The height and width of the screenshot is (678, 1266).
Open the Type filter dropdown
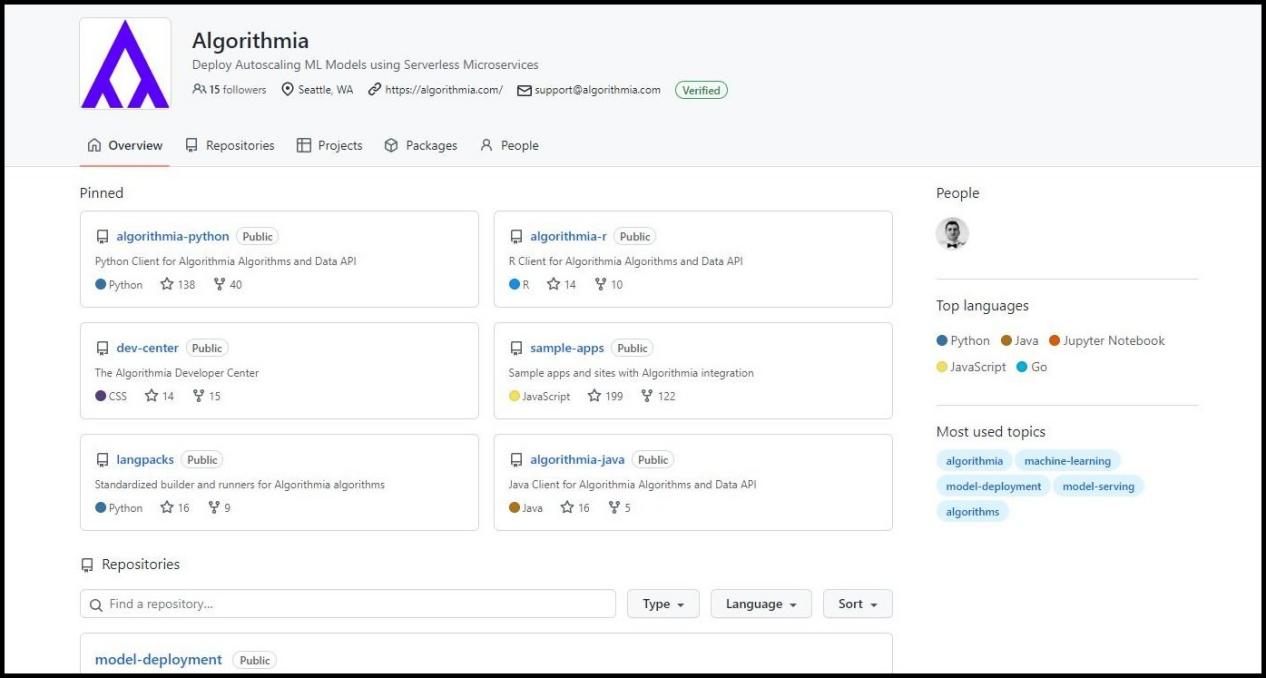pyautogui.click(x=662, y=604)
